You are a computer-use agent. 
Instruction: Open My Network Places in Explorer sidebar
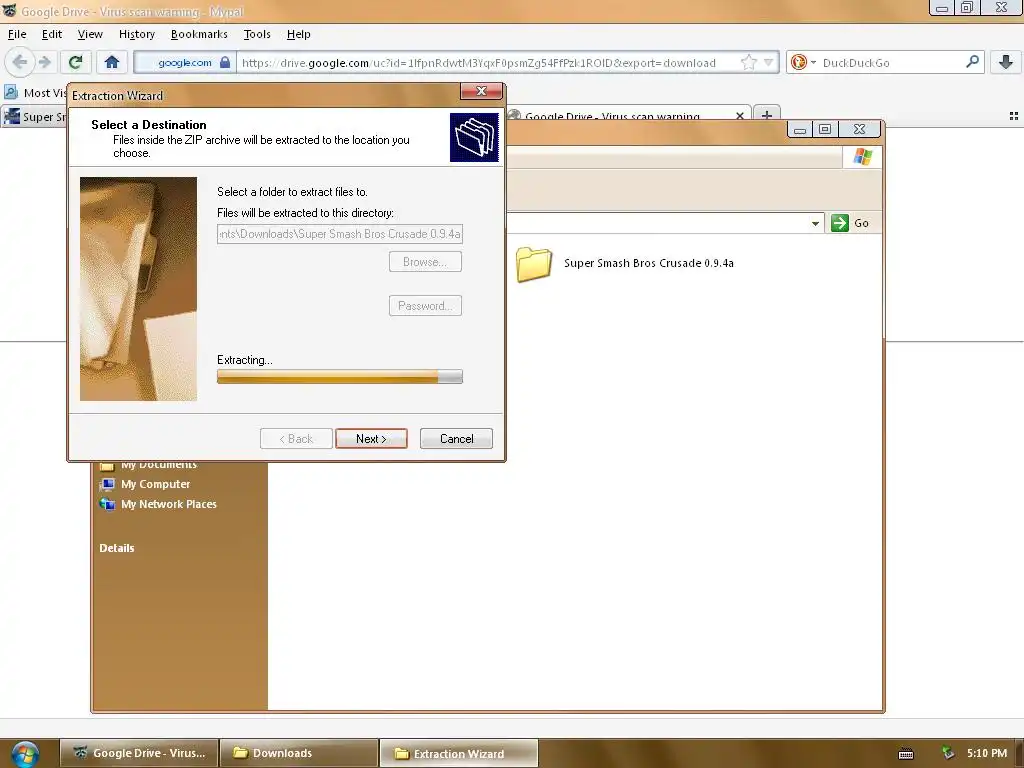[157, 504]
